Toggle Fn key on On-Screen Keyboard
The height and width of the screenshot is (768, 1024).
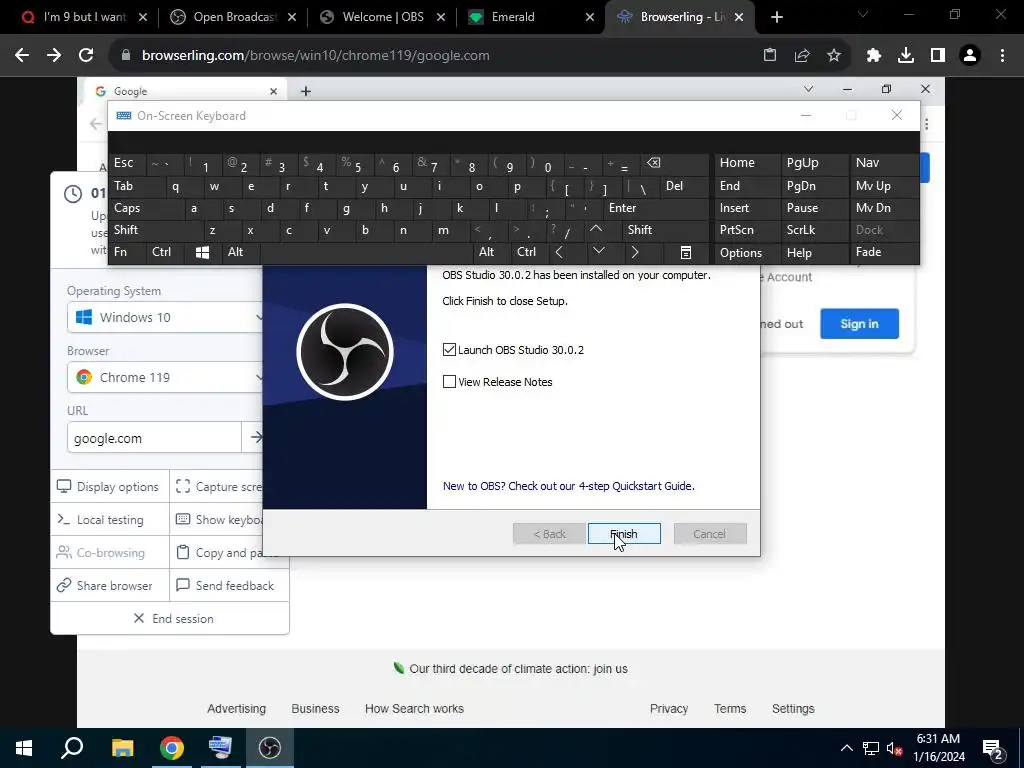[127, 252]
